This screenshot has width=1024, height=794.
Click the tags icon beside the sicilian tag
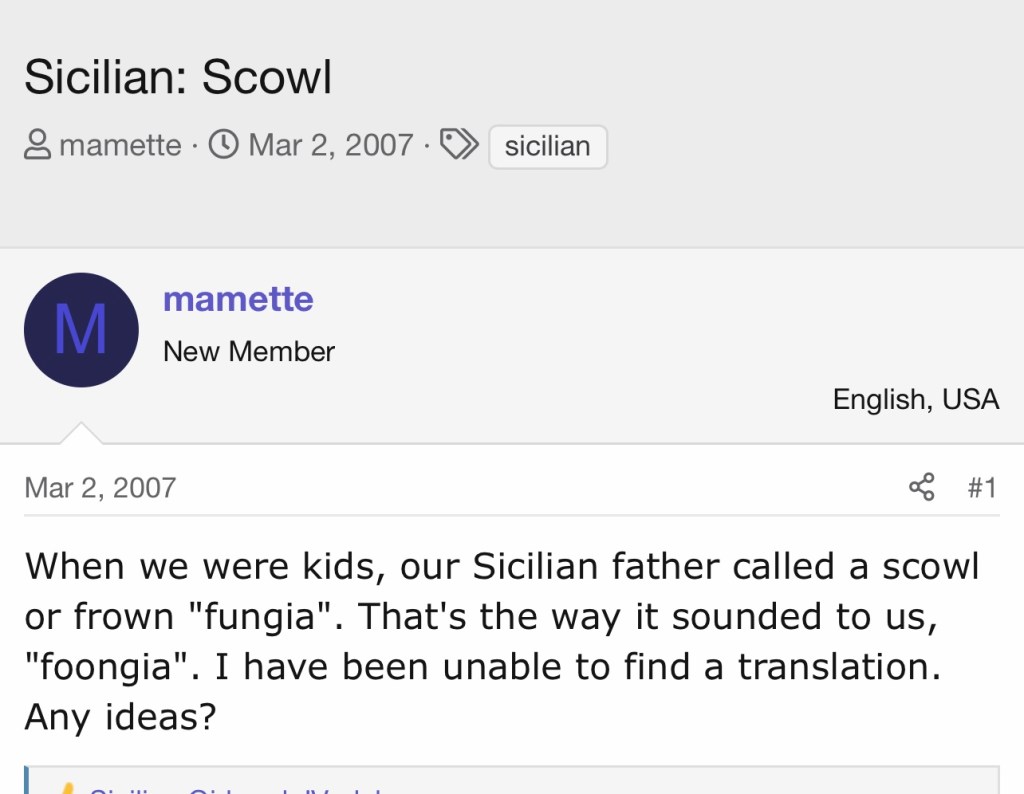[459, 145]
